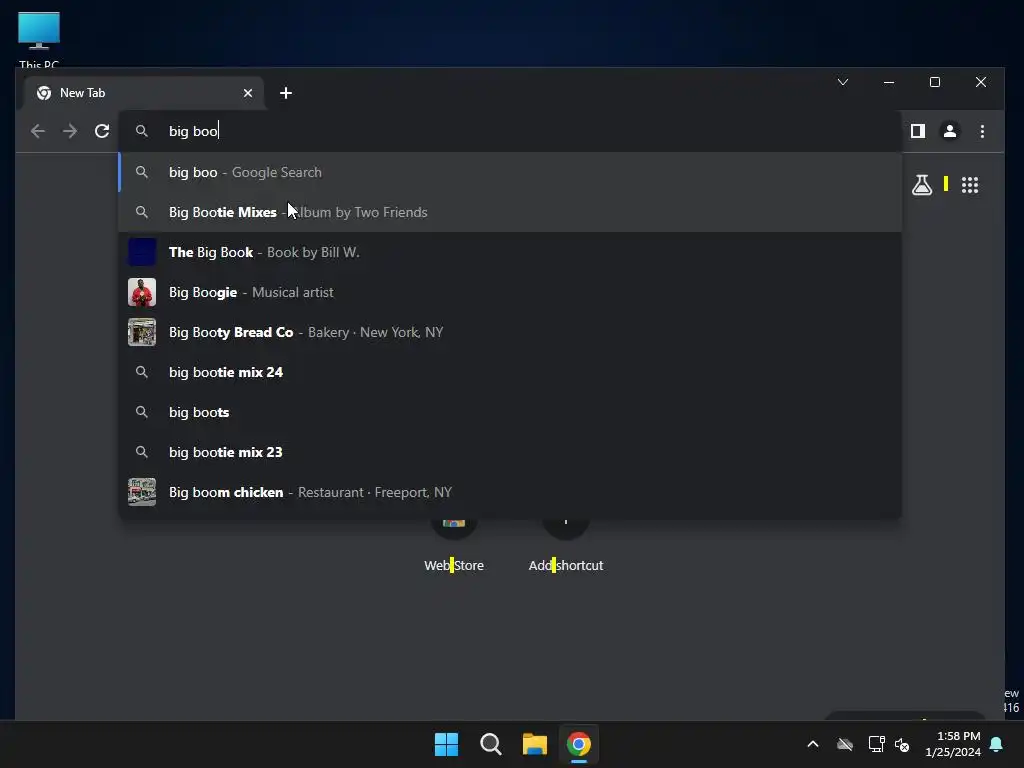Select 'Big Booty Bread Co' suggestion

tap(510, 332)
